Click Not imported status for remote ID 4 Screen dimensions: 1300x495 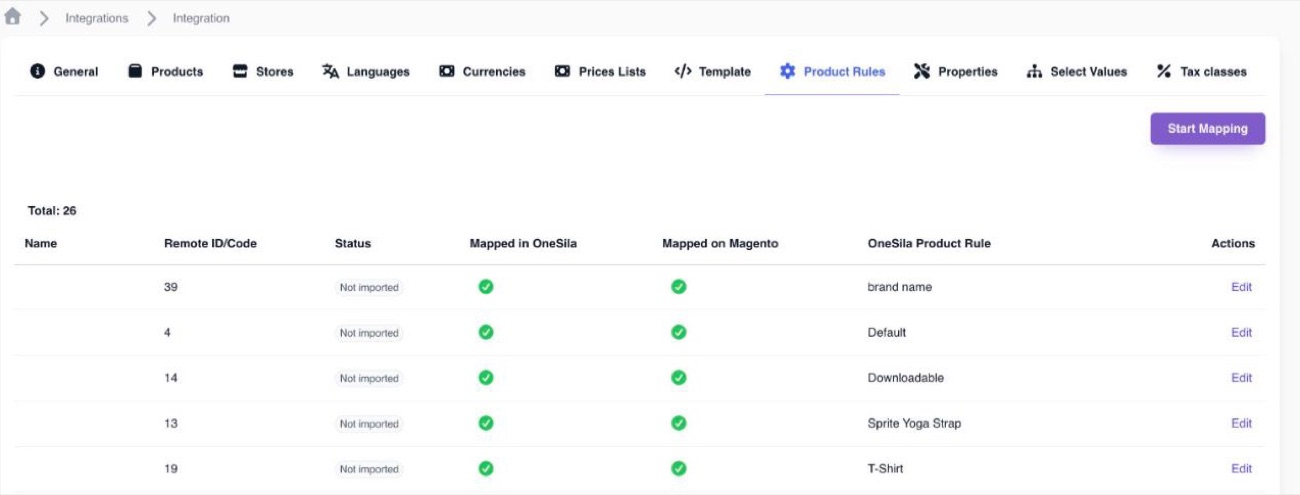coord(369,333)
